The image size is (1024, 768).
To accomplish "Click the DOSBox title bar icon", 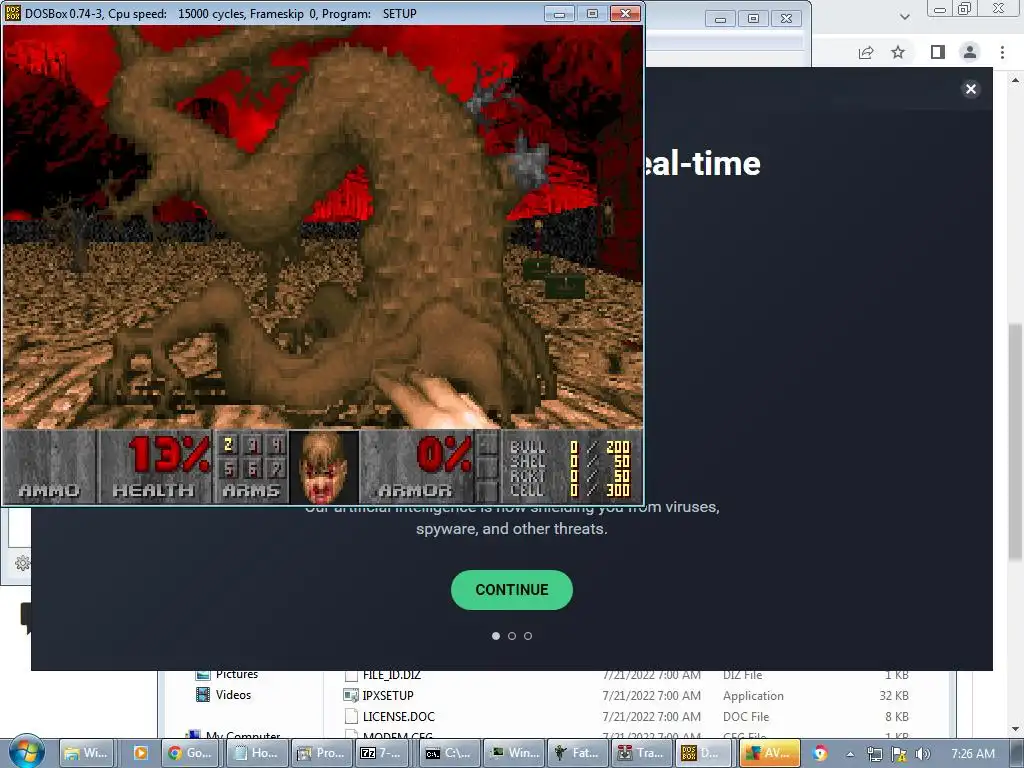I will 12,13.
